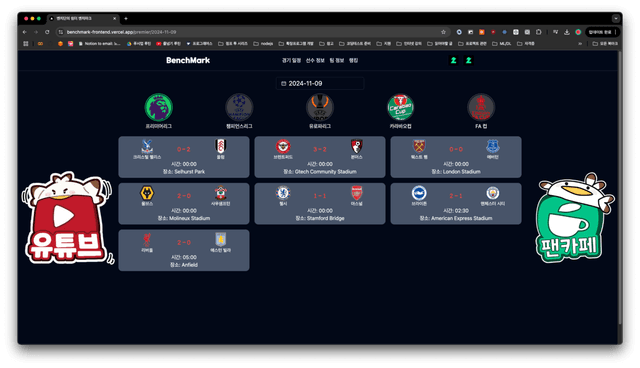Click the Bournemouth crest
640x368 pixels.
point(357,146)
